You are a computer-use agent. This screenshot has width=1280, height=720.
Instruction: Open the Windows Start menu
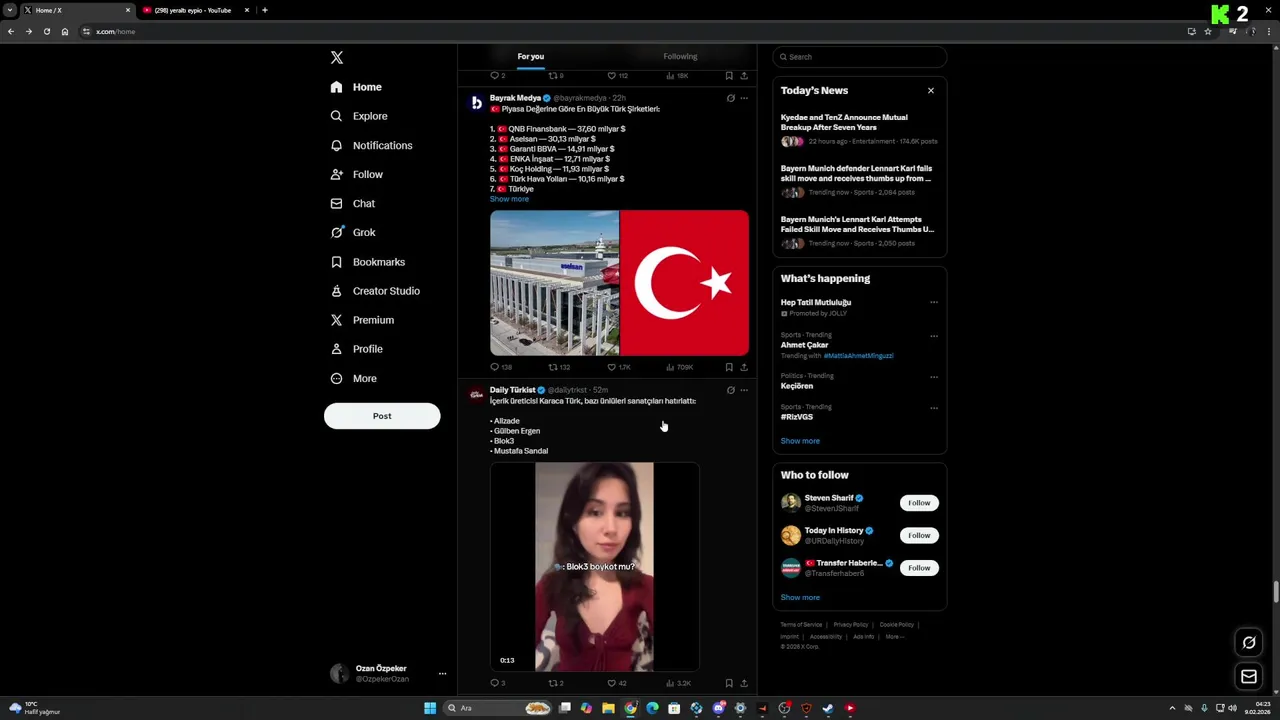point(430,708)
